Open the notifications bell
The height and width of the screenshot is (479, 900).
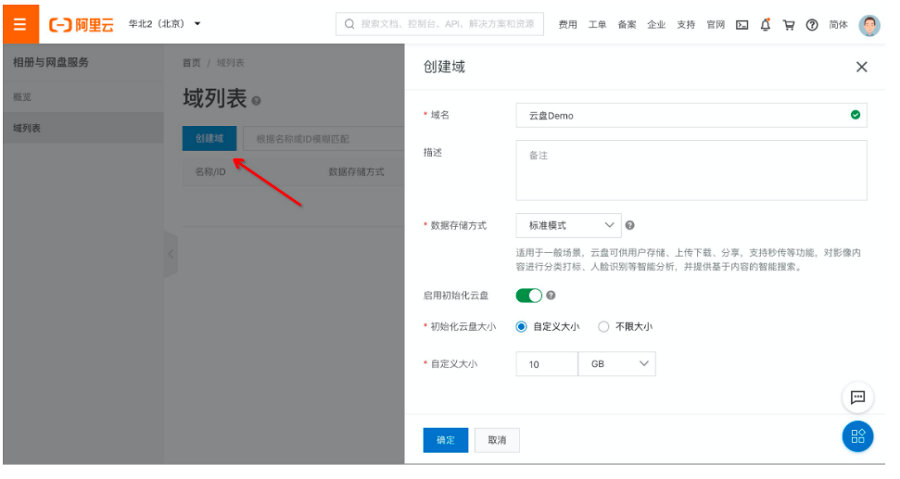(x=765, y=25)
